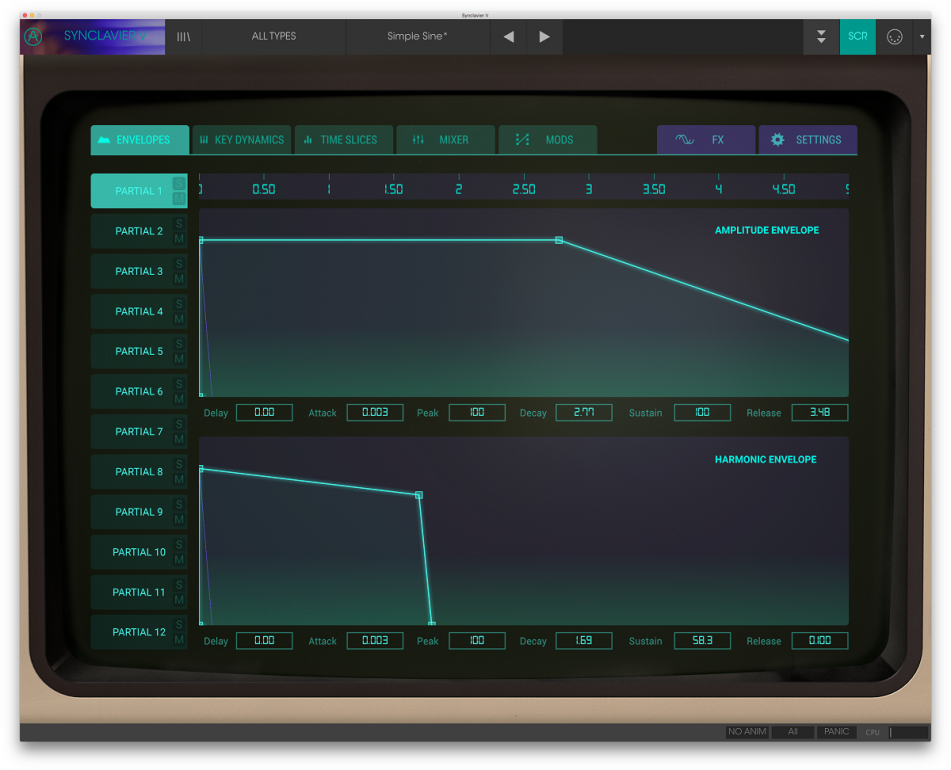This screenshot has height=770, width=951.
Task: Open the preset list via Simple Sine name
Action: click(418, 37)
